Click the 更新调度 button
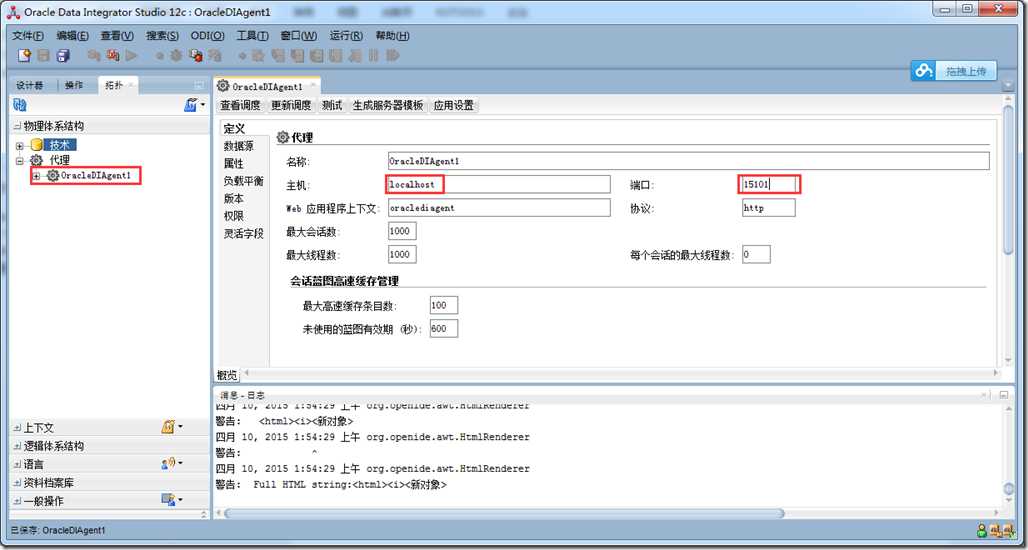 pyautogui.click(x=291, y=106)
